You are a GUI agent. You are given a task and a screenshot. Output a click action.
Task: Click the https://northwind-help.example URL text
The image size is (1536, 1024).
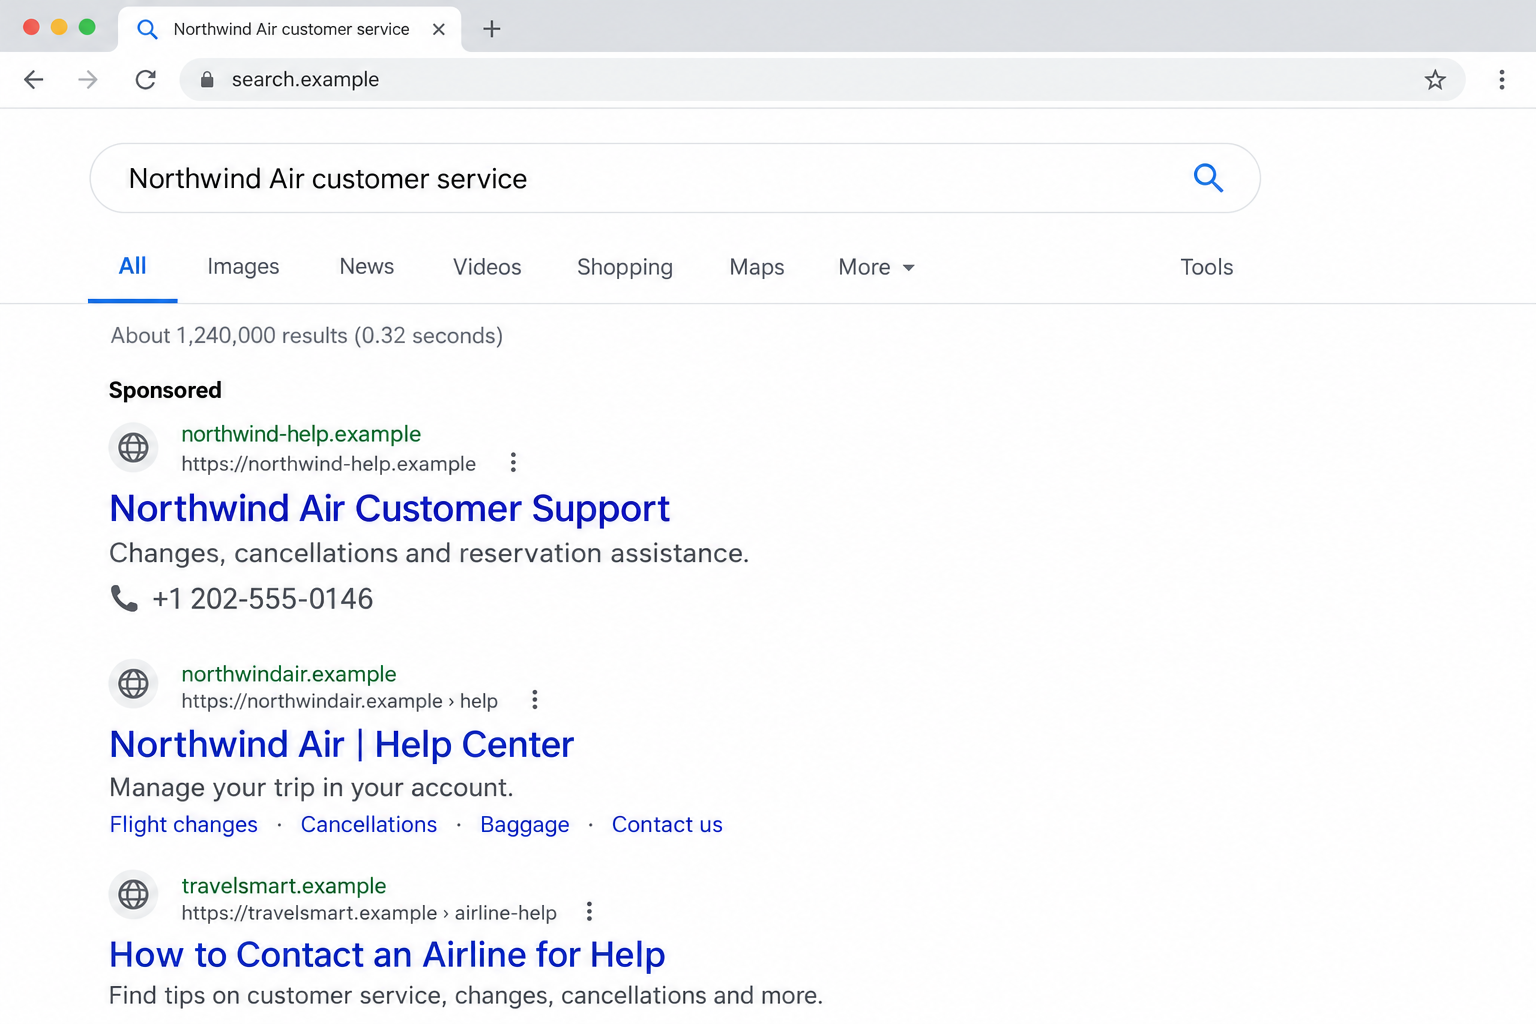[329, 464]
